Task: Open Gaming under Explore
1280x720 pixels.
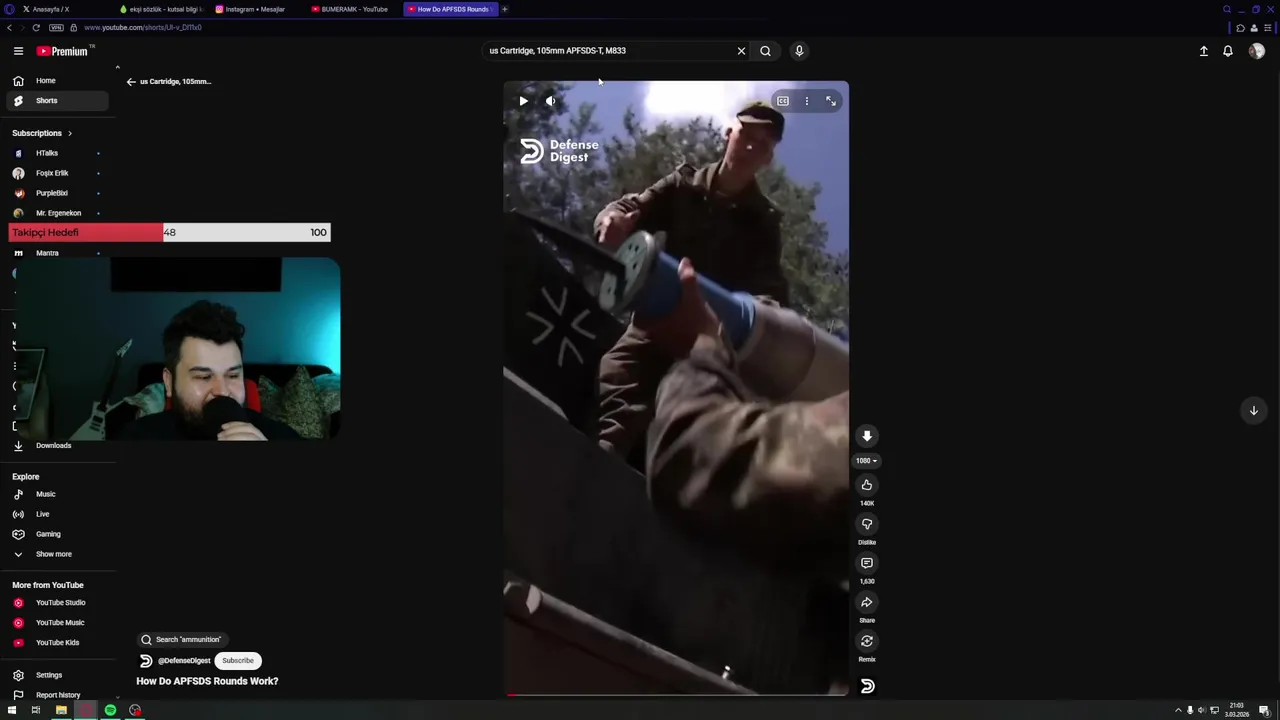Action: point(58,534)
